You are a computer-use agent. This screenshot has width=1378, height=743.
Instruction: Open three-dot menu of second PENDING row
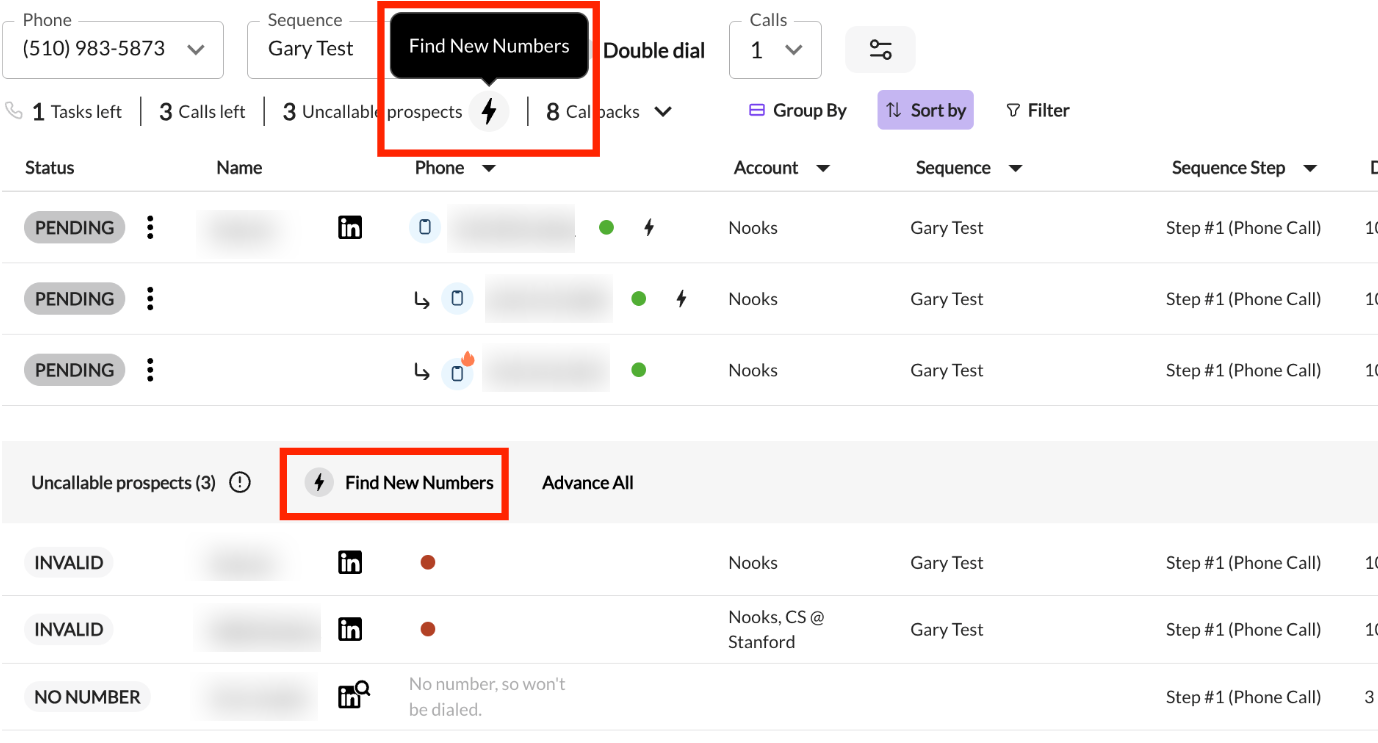click(x=150, y=298)
